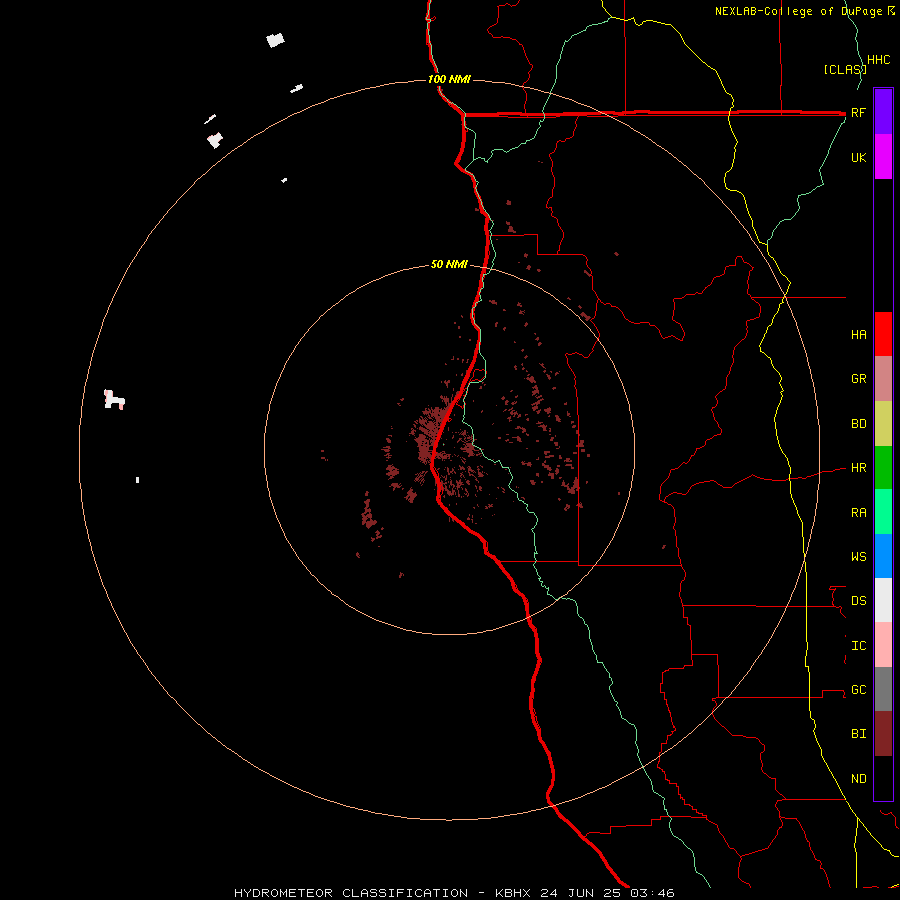This screenshot has width=900, height=900.
Task: Click the 50 NMI range ring label
Action: click(449, 264)
